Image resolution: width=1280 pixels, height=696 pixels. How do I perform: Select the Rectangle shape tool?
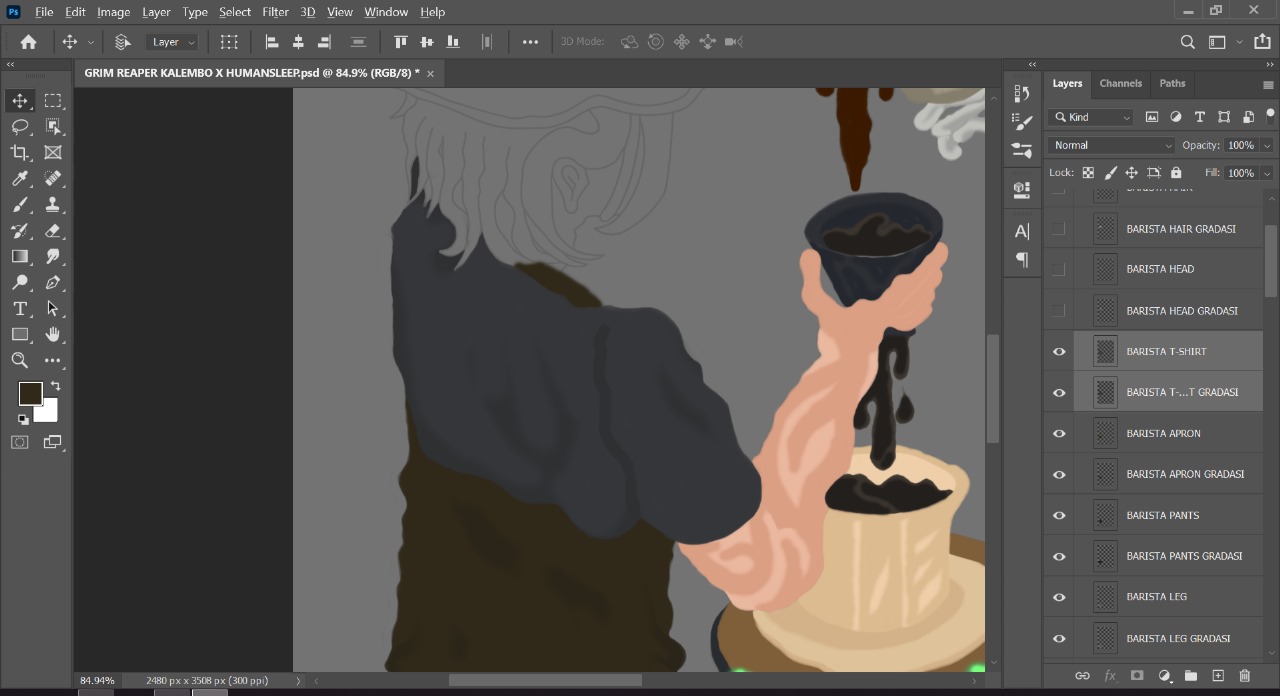[x=20, y=334]
